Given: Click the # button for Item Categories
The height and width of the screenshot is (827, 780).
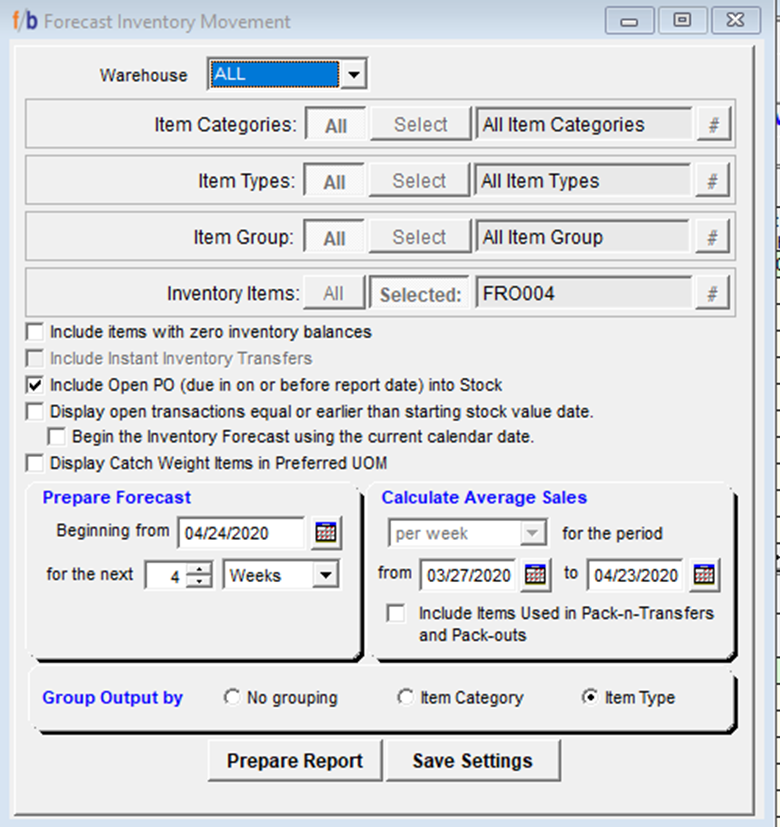Looking at the screenshot, I should [x=712, y=125].
